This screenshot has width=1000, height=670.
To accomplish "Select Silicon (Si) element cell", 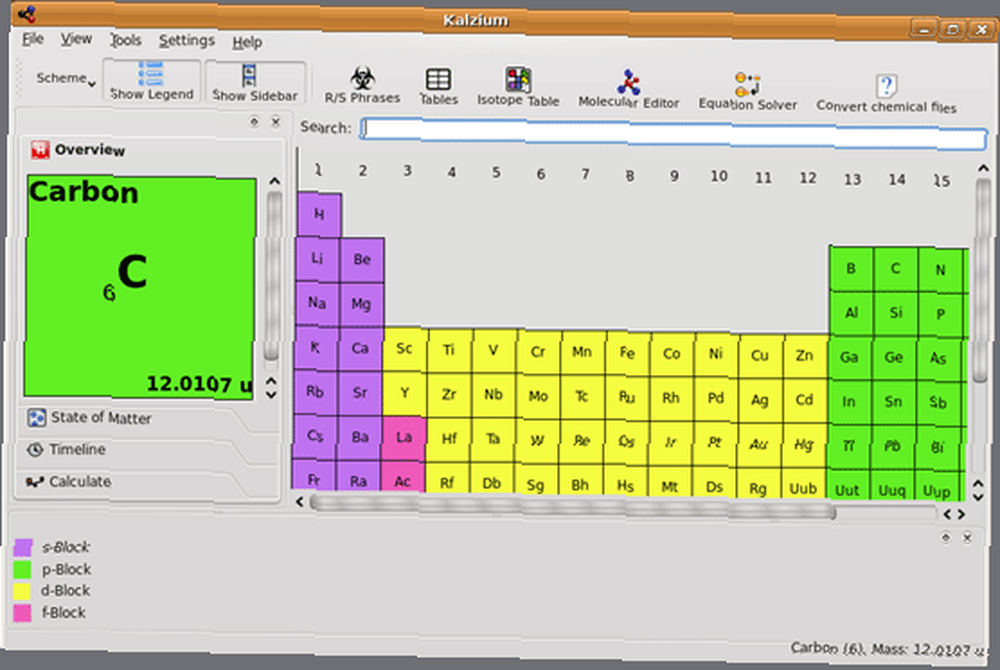I will coord(896,313).
